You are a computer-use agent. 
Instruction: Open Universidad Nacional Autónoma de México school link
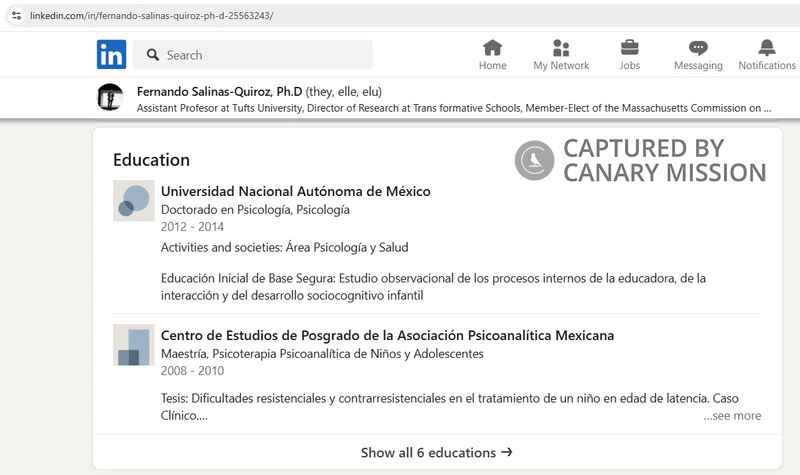coord(295,191)
